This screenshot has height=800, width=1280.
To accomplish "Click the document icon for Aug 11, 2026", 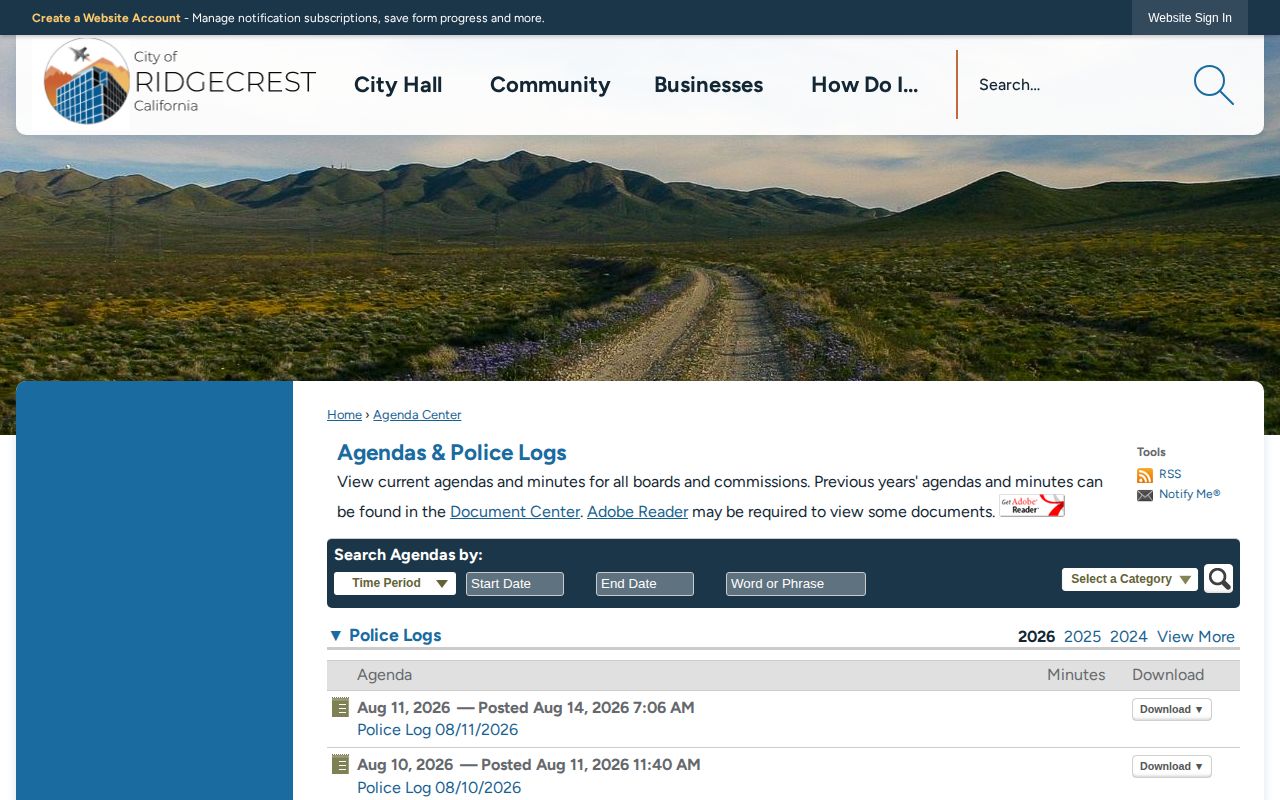I will click(340, 707).
